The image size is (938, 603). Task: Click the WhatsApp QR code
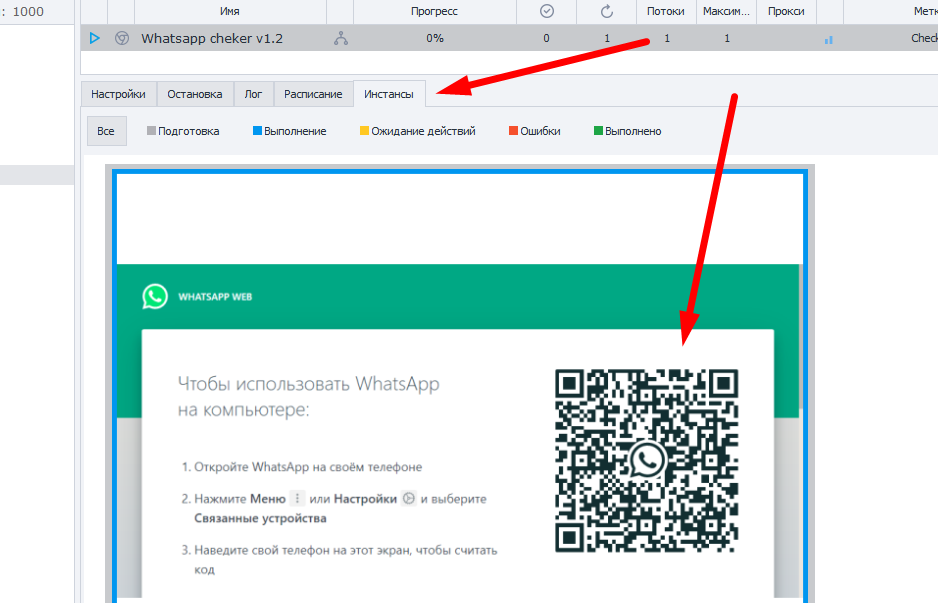(x=647, y=461)
